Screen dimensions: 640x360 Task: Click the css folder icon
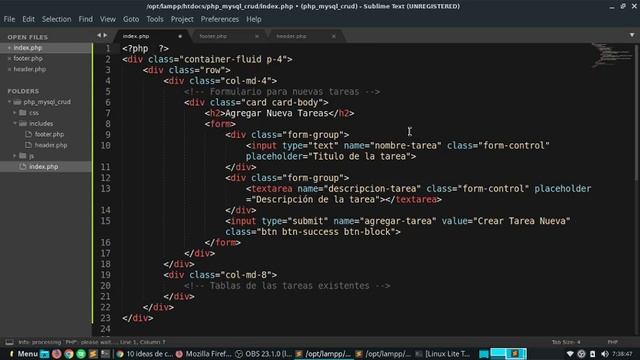[23, 112]
